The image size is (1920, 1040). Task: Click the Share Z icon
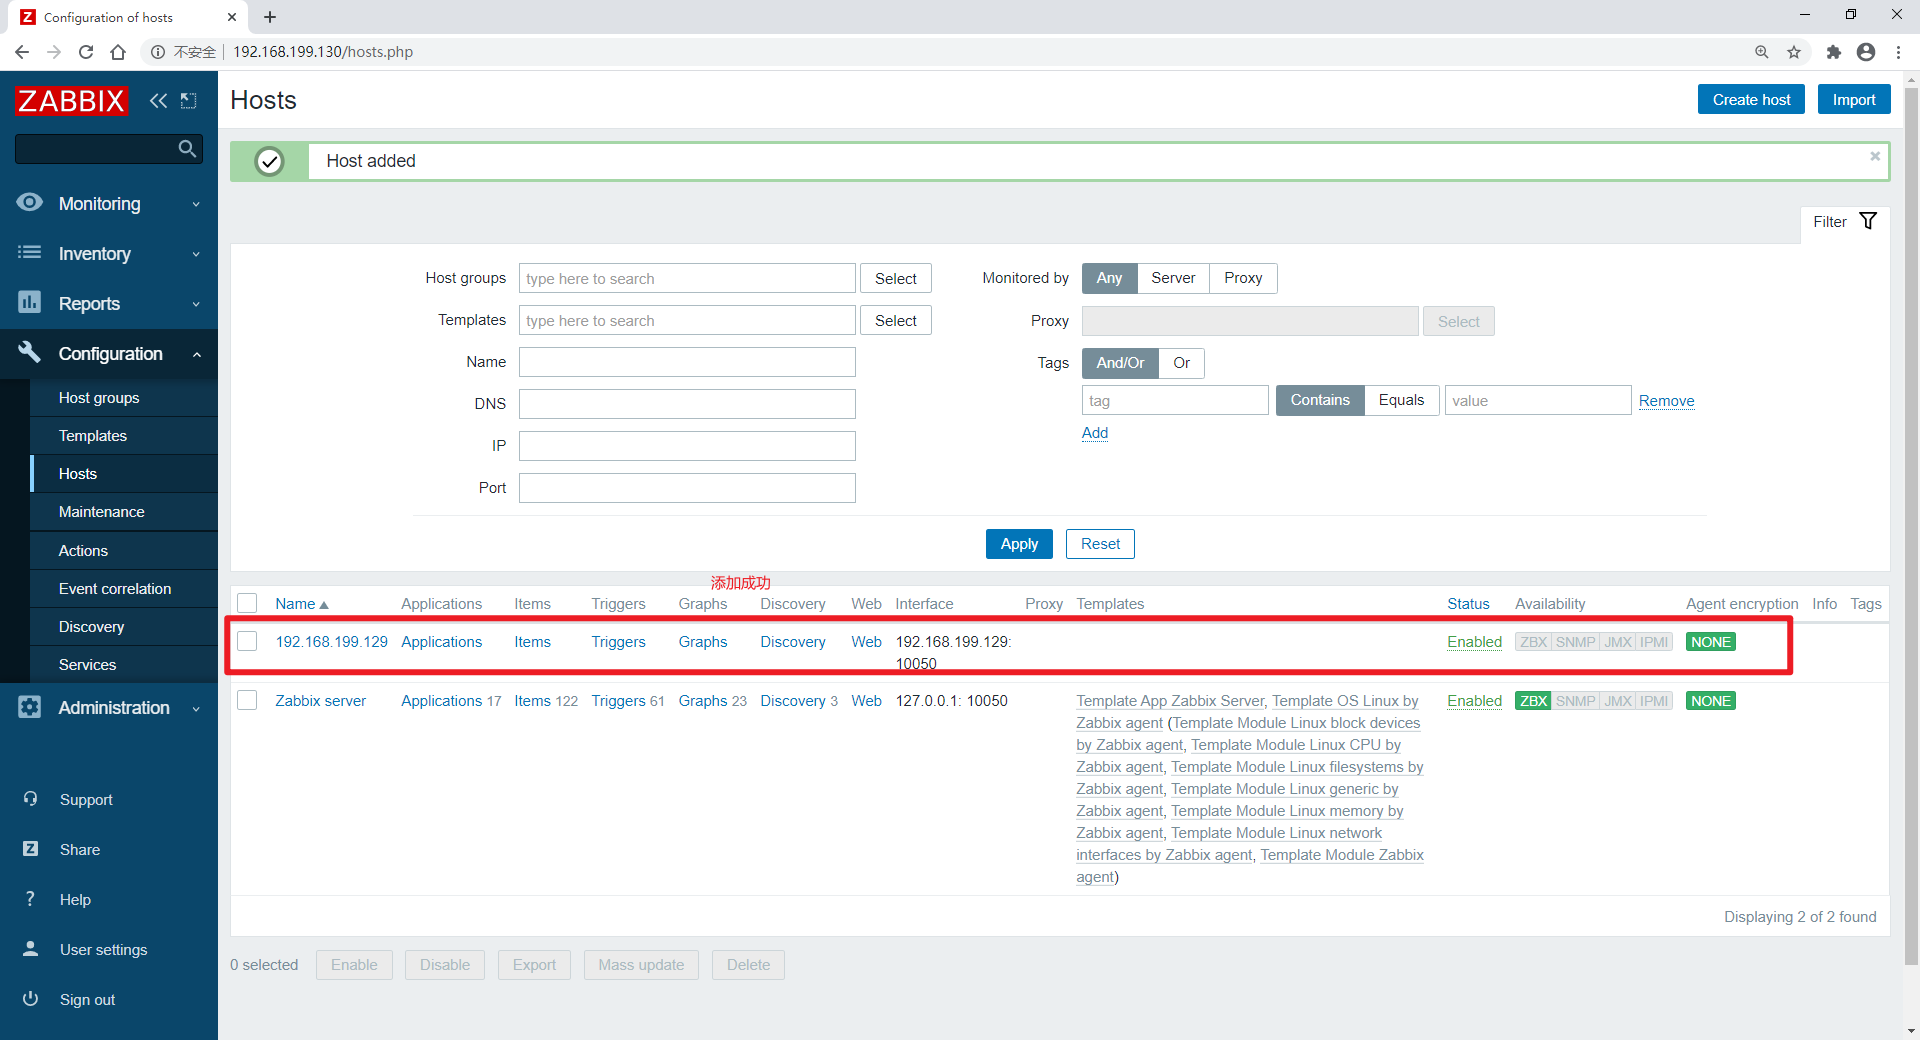(30, 849)
